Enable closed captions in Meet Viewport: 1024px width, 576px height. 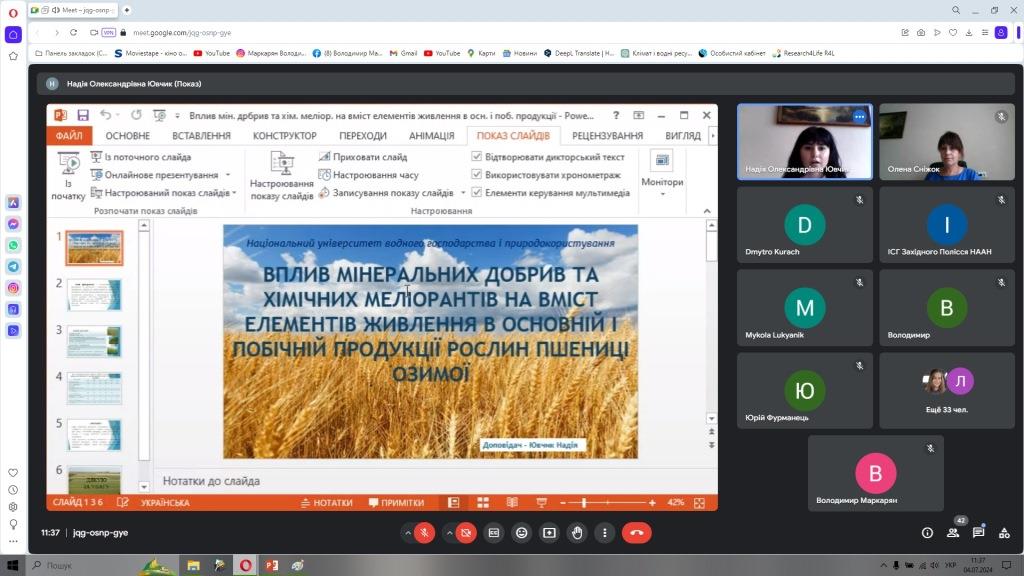(x=493, y=533)
